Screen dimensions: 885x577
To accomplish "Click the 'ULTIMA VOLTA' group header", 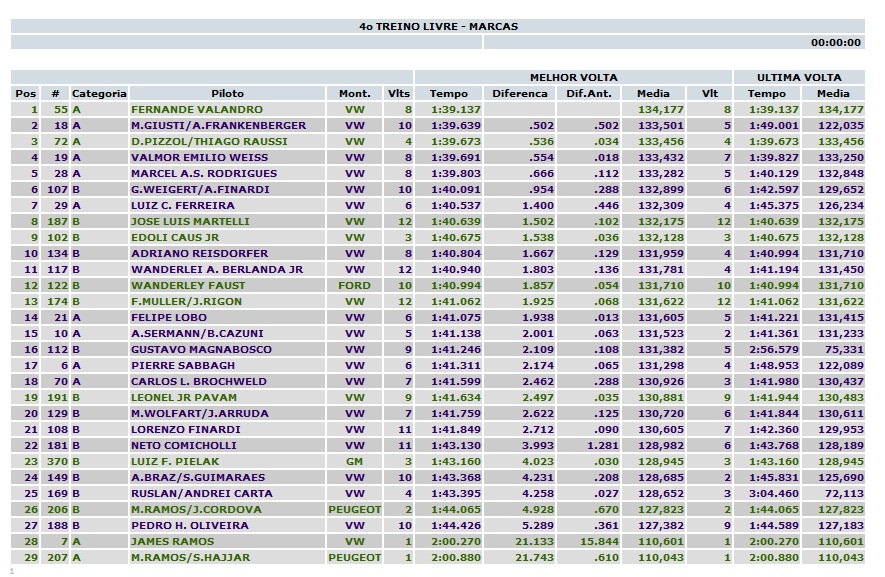I will click(x=799, y=77).
